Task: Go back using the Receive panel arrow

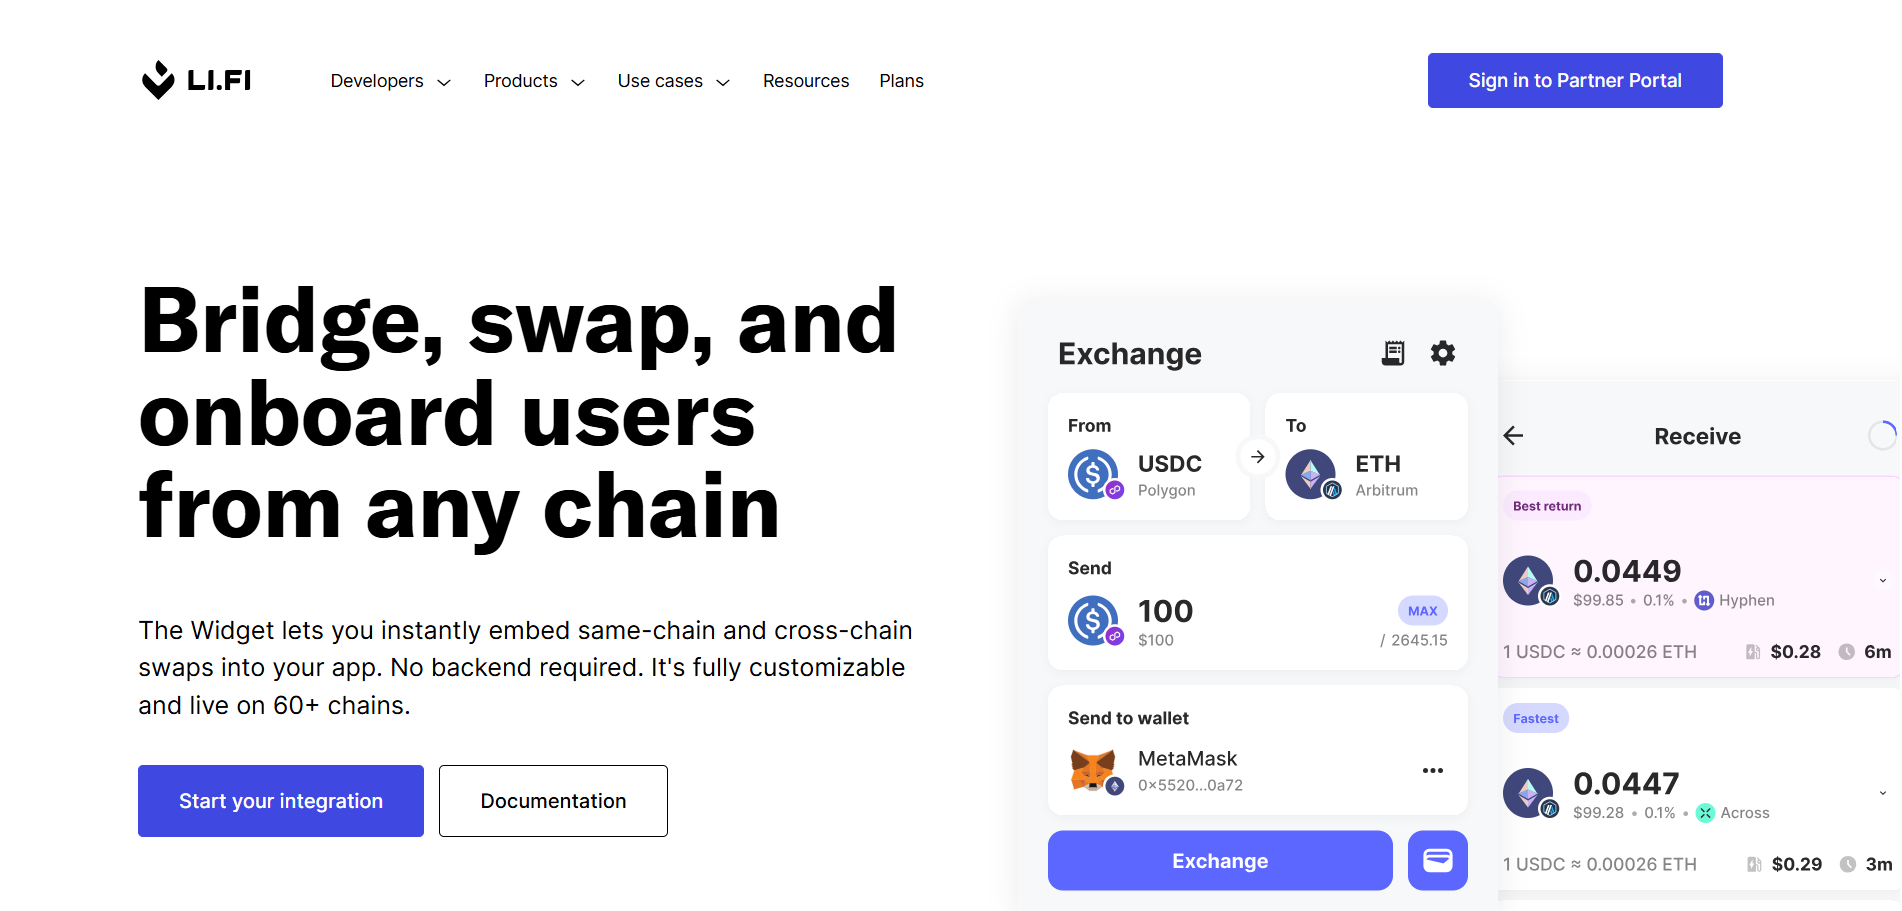Action: (x=1513, y=435)
